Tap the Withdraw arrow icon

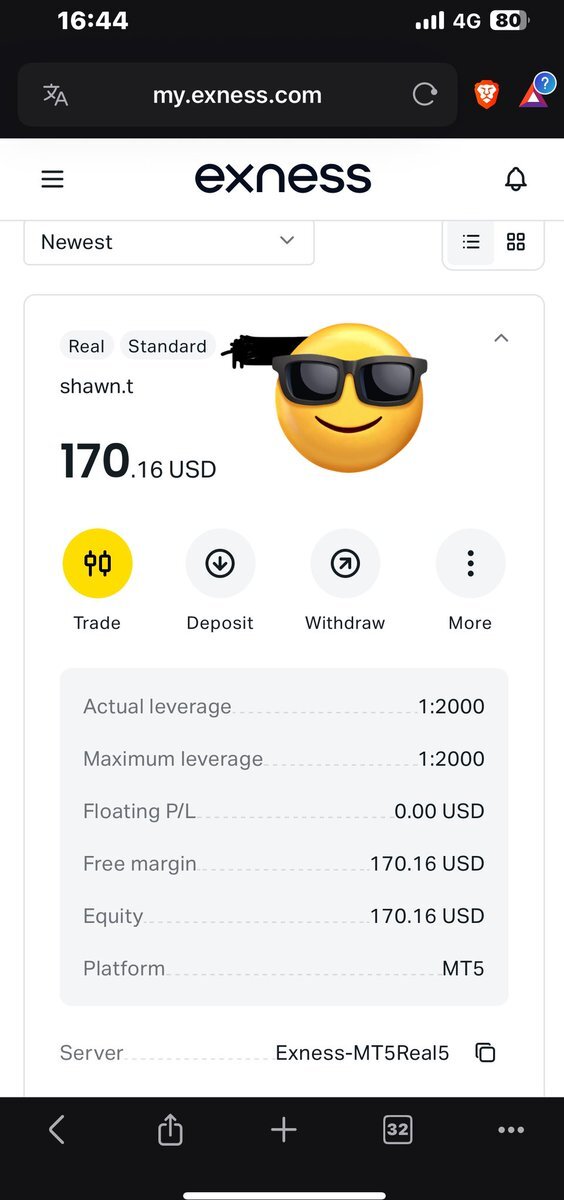point(345,564)
